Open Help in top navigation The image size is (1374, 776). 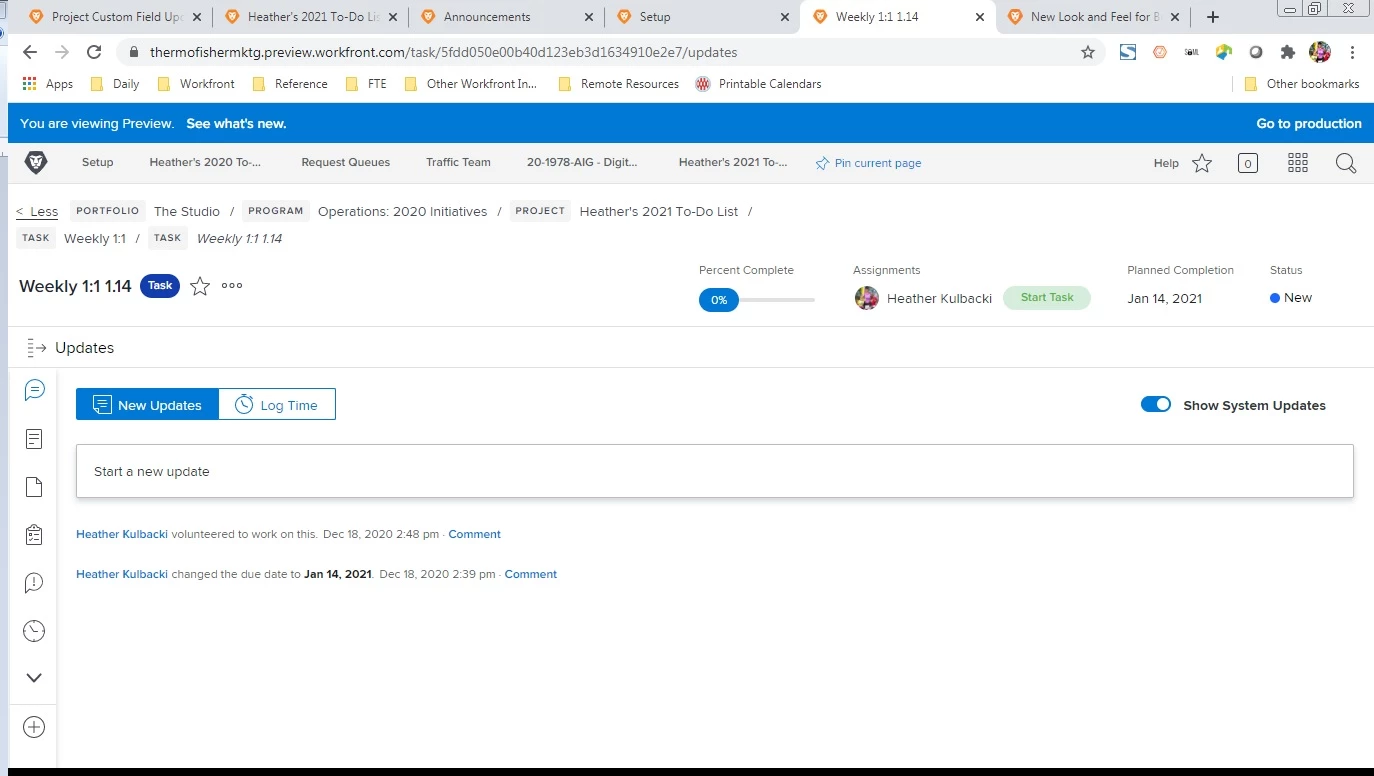coord(1166,163)
